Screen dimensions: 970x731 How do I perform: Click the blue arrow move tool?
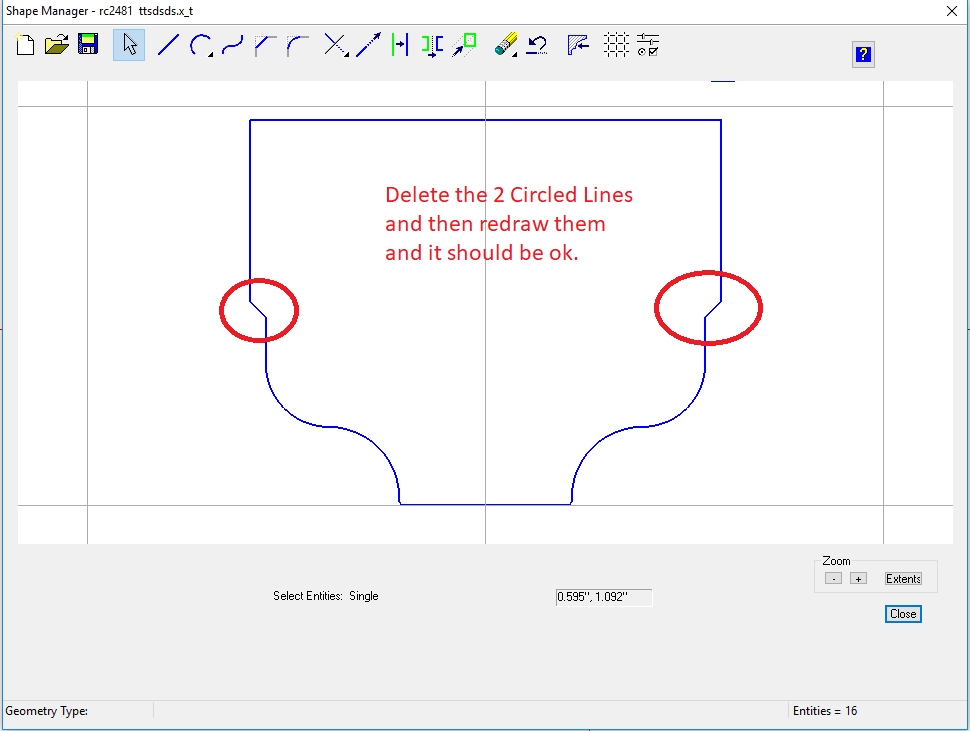(x=368, y=45)
